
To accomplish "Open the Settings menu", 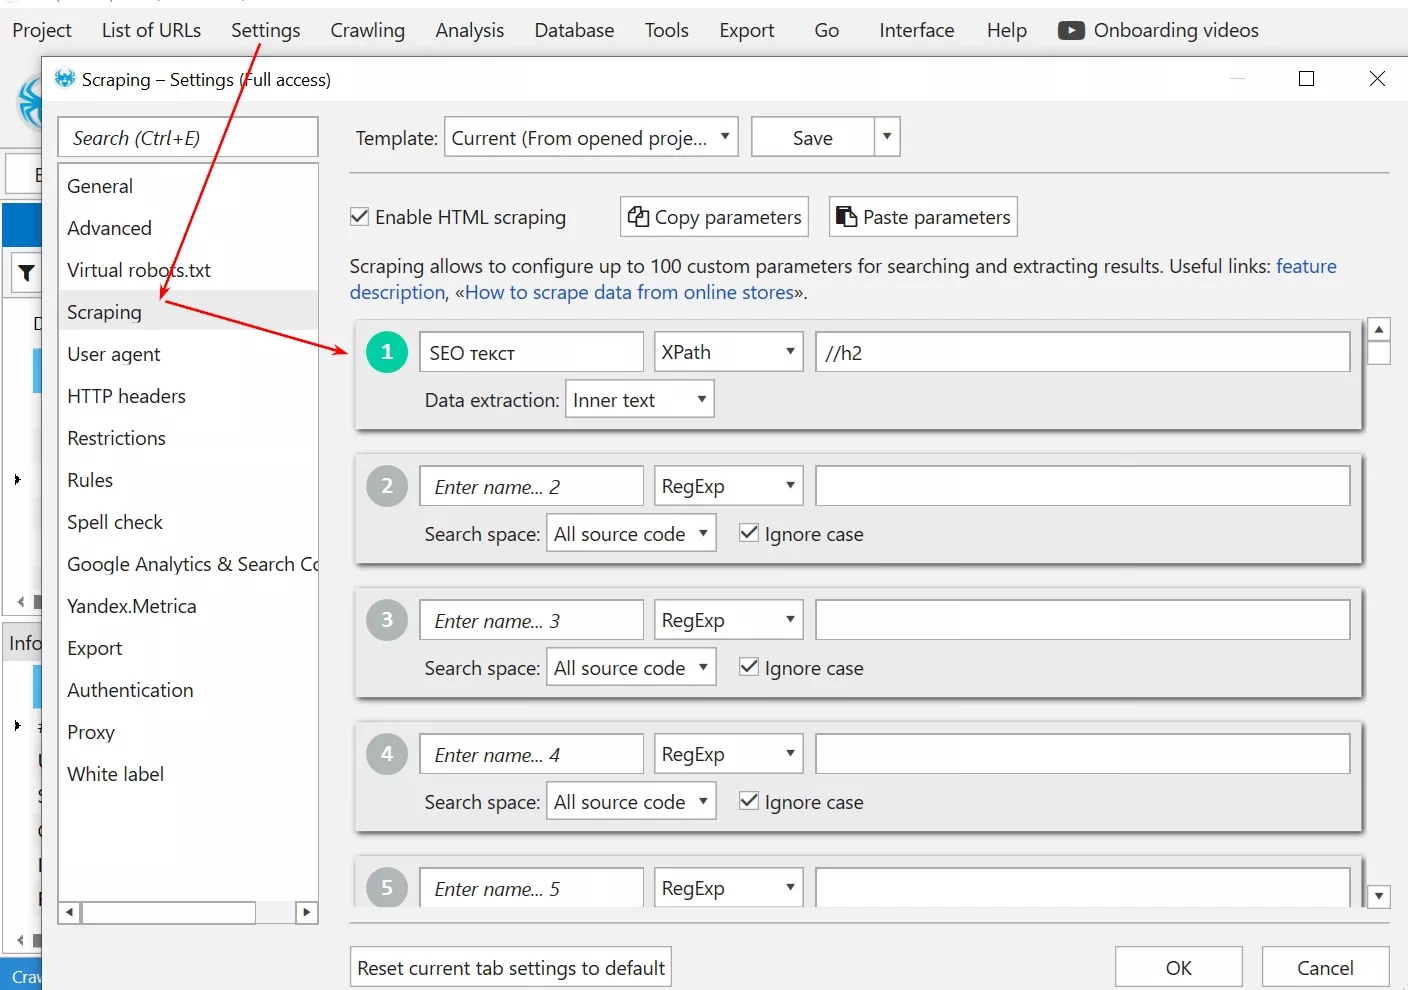I will coord(266,30).
